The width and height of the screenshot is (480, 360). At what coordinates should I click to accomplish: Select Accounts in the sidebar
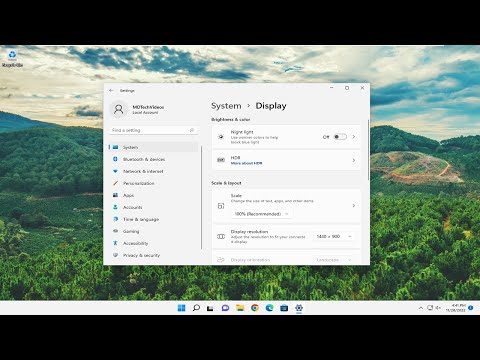click(153, 207)
